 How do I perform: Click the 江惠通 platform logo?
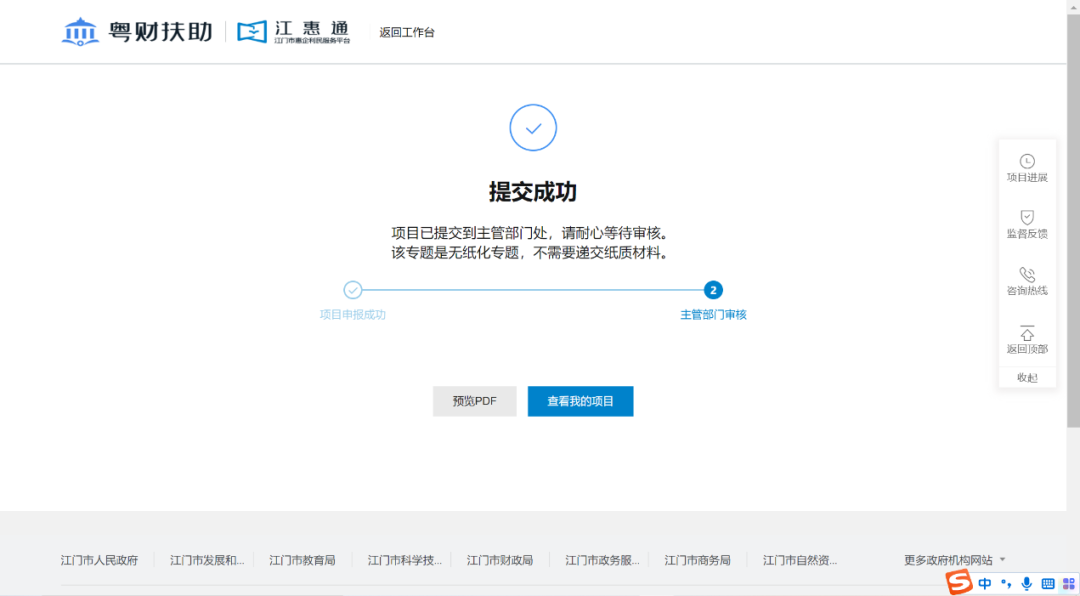point(294,32)
